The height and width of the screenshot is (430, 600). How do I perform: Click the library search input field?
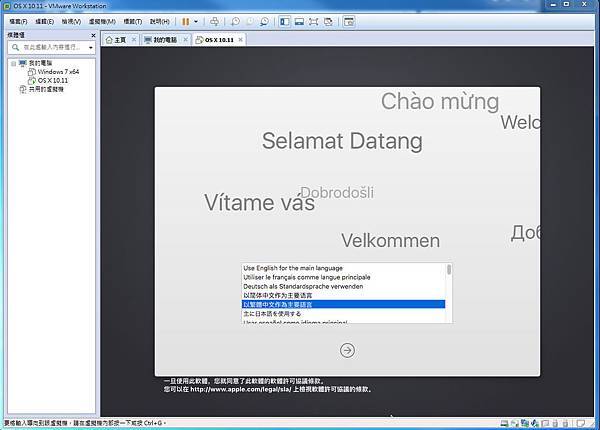coord(51,47)
